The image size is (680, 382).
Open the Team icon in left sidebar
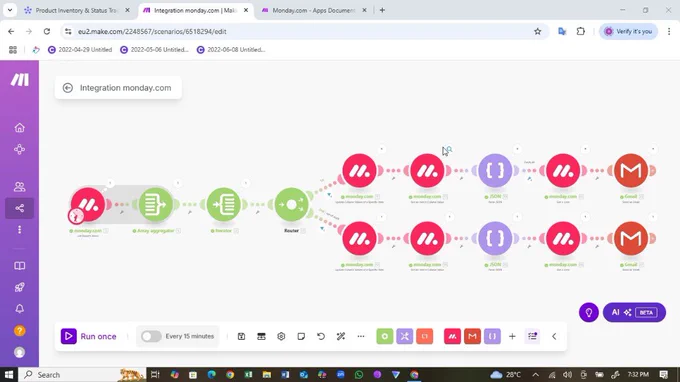[x=20, y=186]
